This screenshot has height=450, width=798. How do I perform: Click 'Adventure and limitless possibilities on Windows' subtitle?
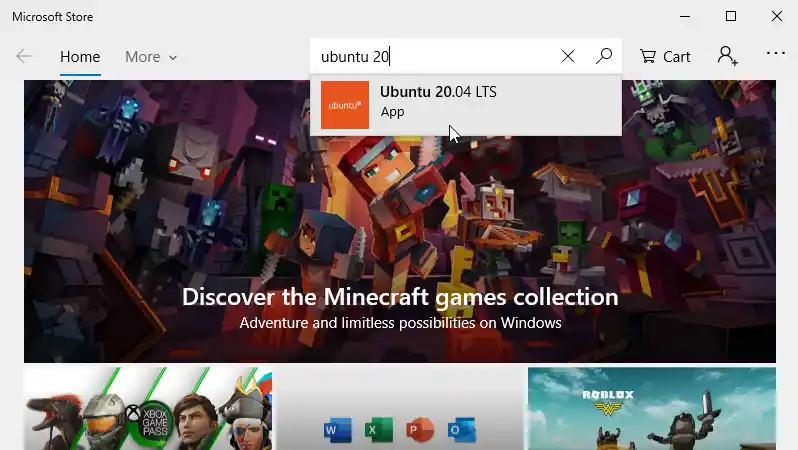pyautogui.click(x=401, y=323)
